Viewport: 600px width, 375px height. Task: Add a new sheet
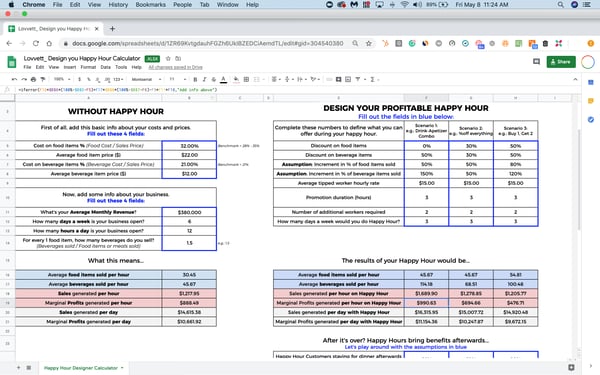click(18, 368)
